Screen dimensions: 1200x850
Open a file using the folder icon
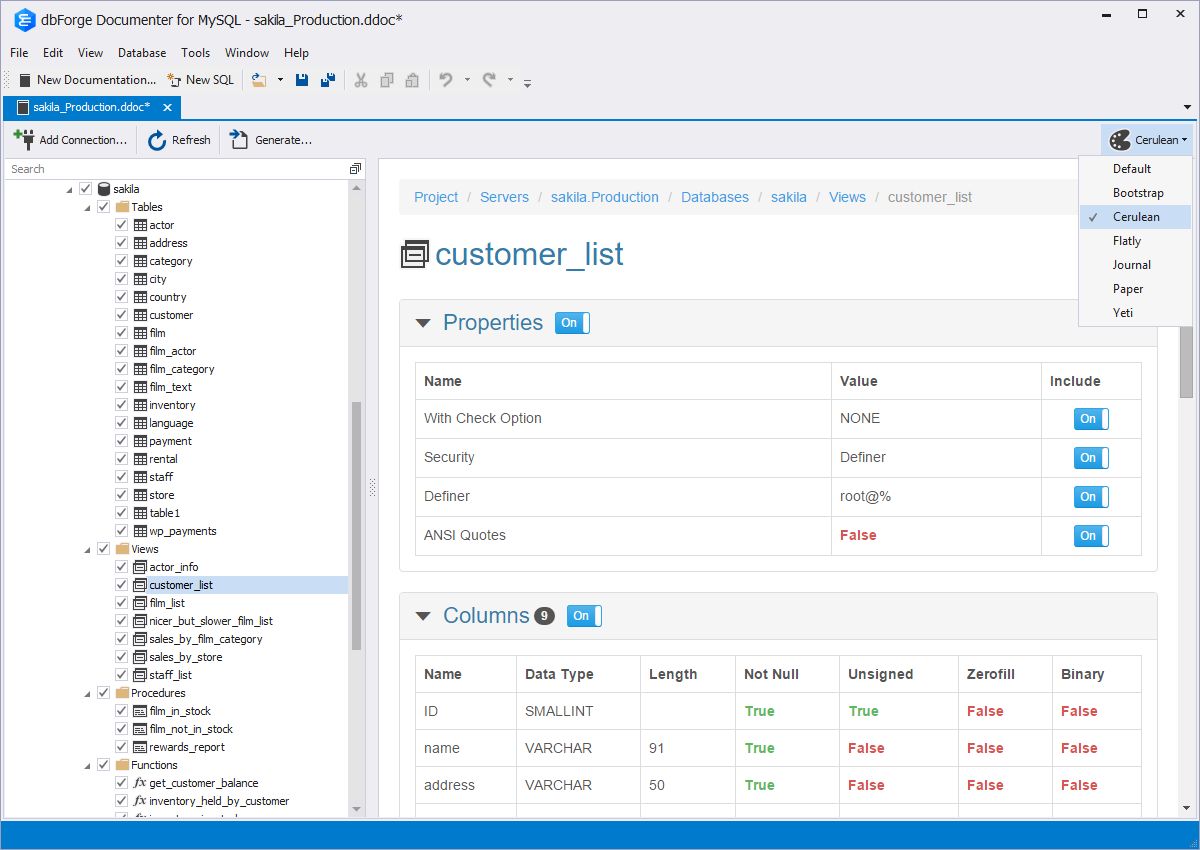pos(258,80)
